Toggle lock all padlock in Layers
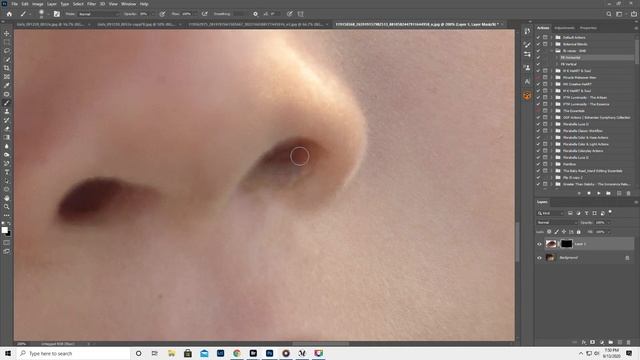The image size is (640, 360). pyautogui.click(x=579, y=232)
